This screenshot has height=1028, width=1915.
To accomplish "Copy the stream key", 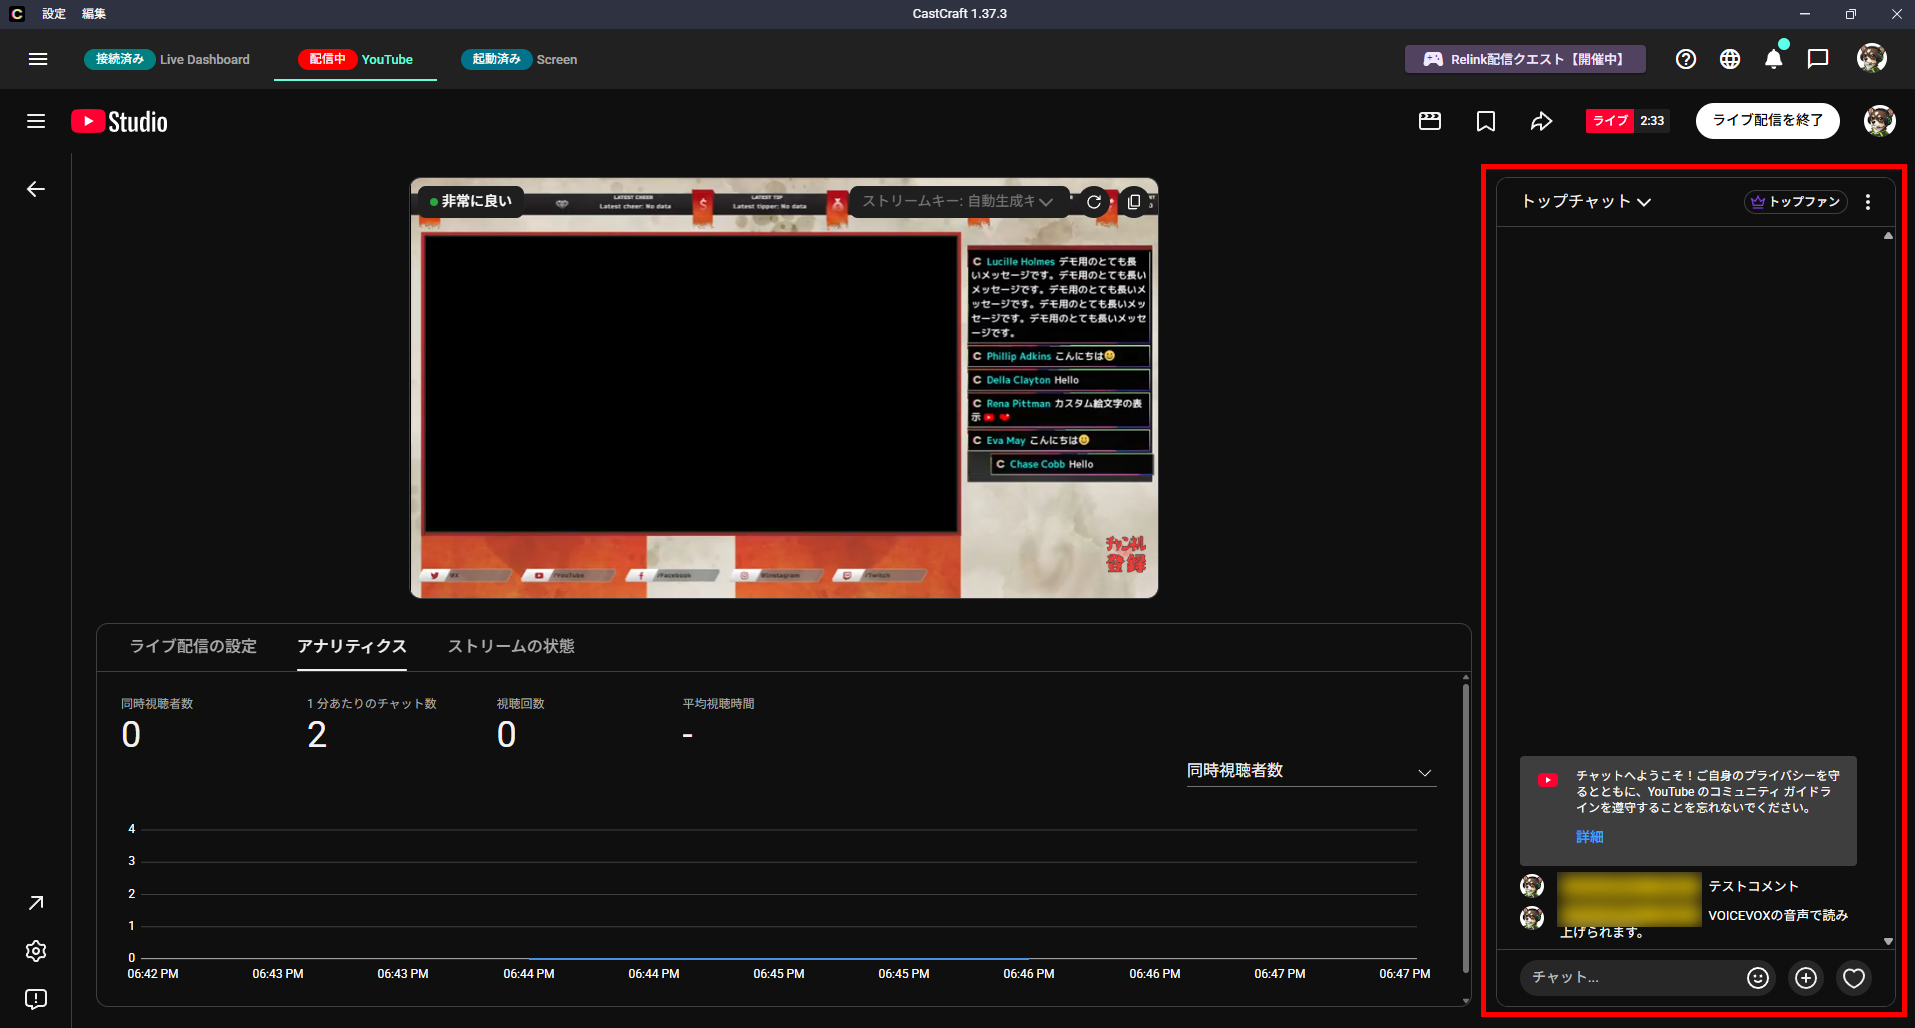I will pos(1134,201).
